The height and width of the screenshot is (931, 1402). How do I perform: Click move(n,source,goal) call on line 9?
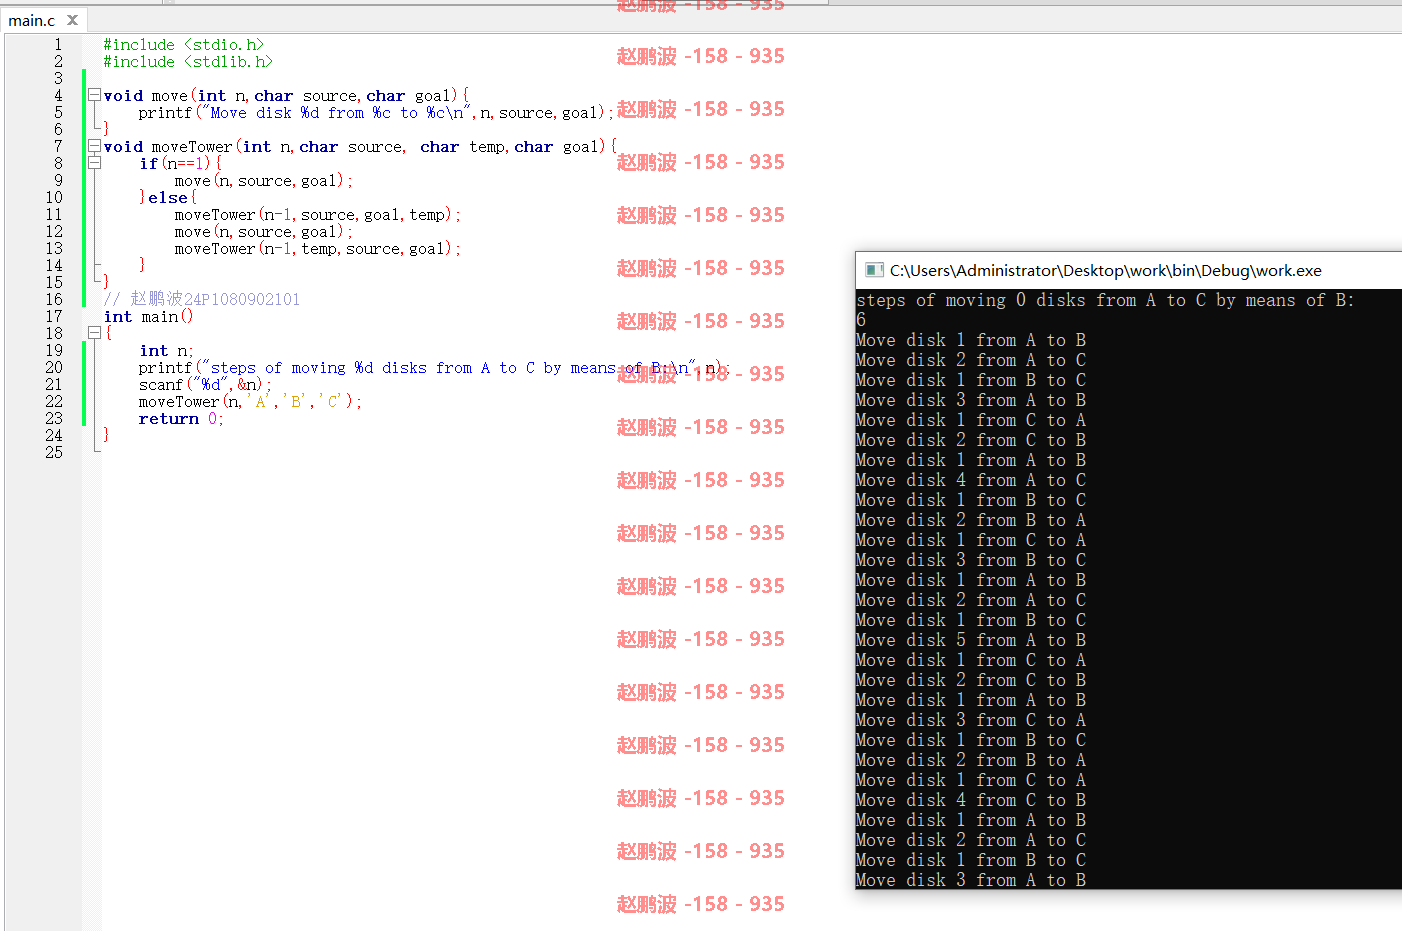click(264, 180)
